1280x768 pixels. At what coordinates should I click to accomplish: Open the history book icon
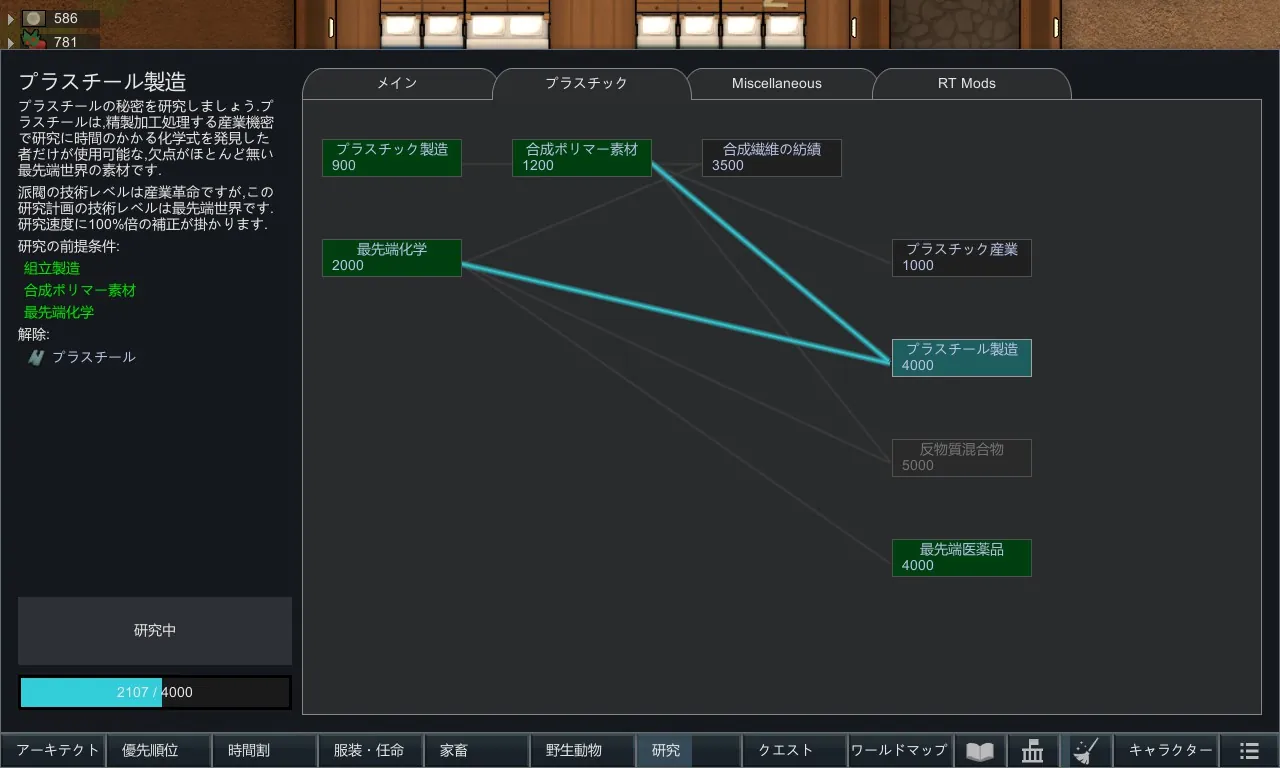tap(980, 751)
